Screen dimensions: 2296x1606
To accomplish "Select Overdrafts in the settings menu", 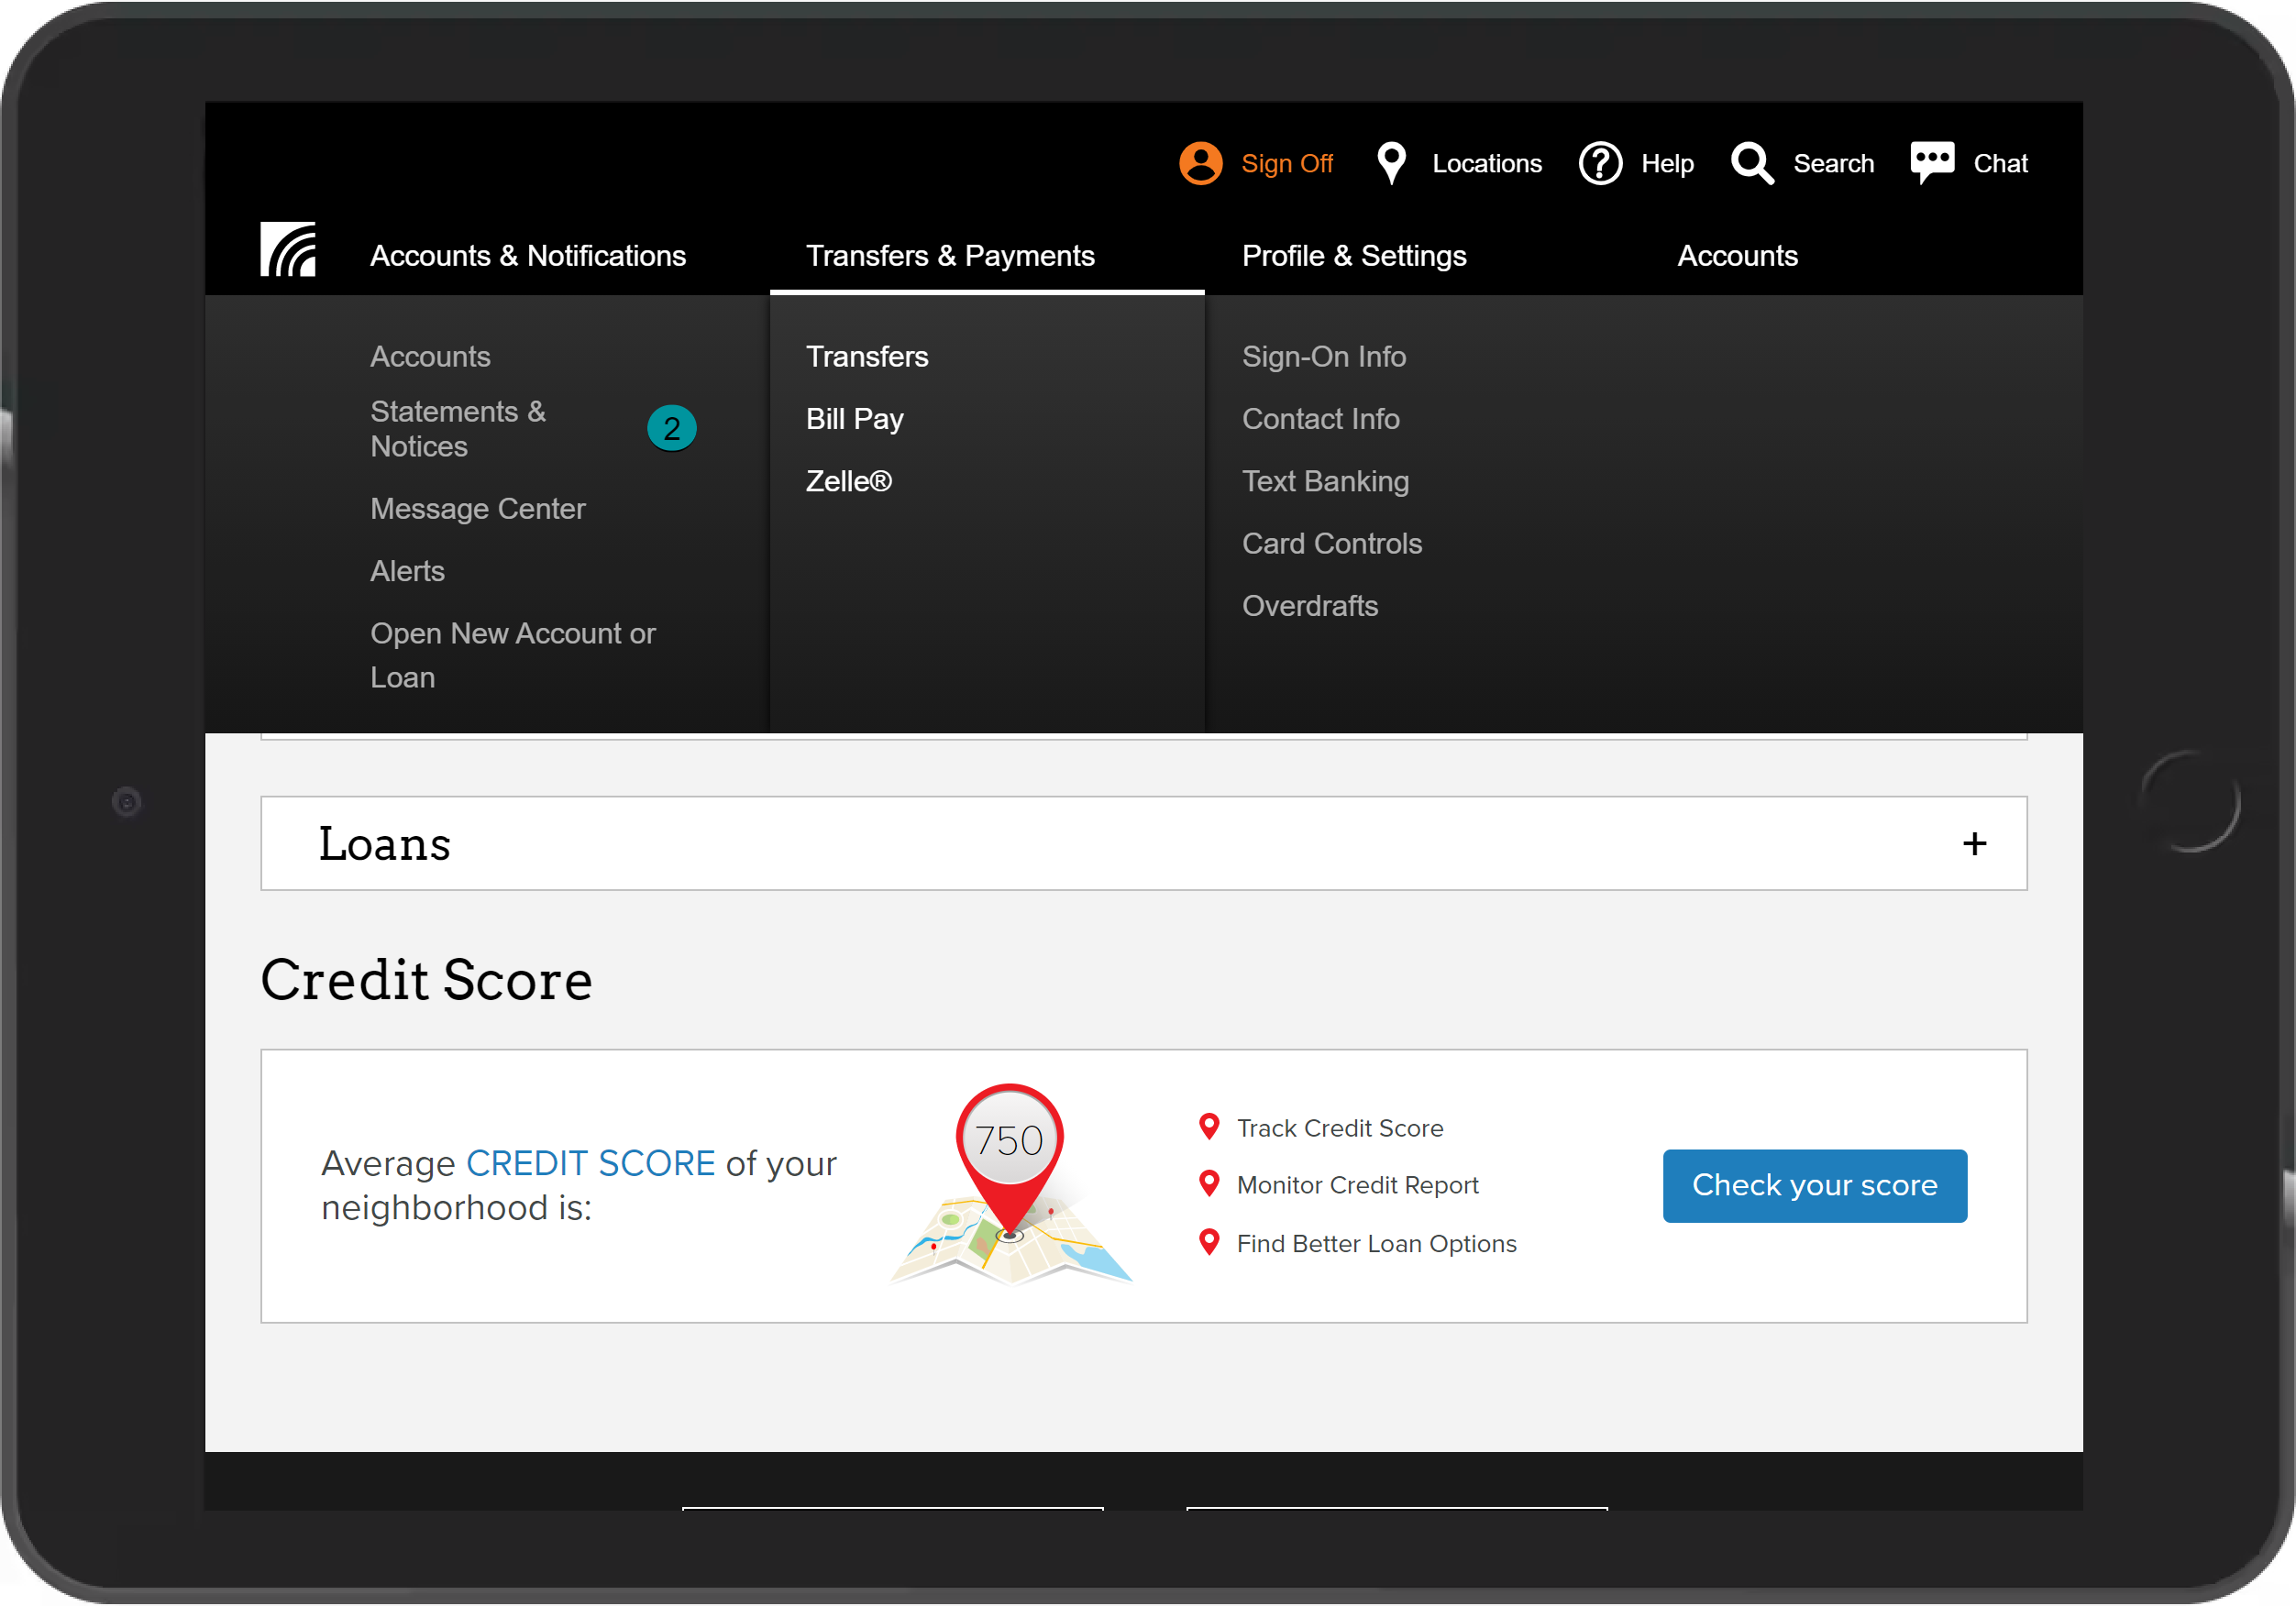I will coord(1309,606).
